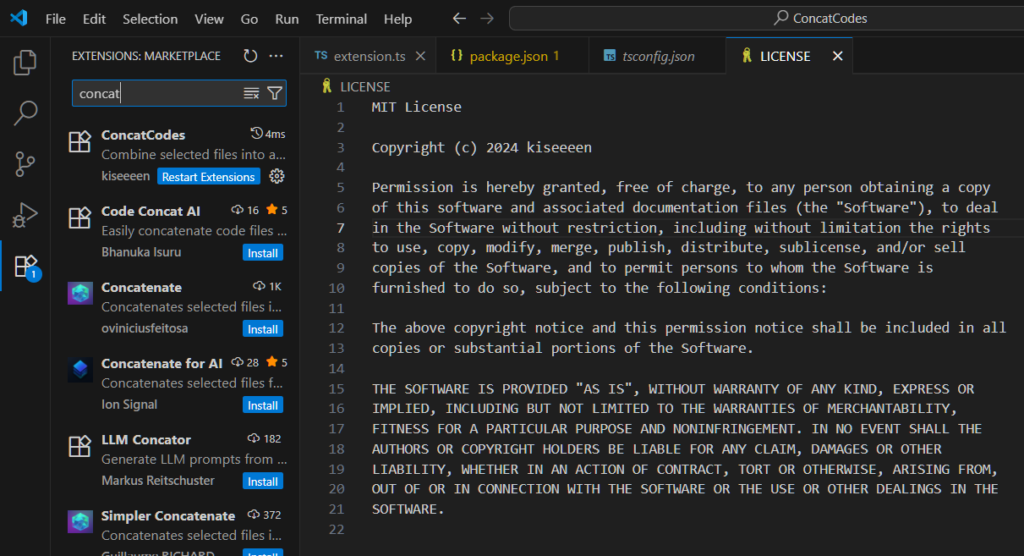Open the extension filter options
Screen dimensions: 1024x556
[275, 93]
